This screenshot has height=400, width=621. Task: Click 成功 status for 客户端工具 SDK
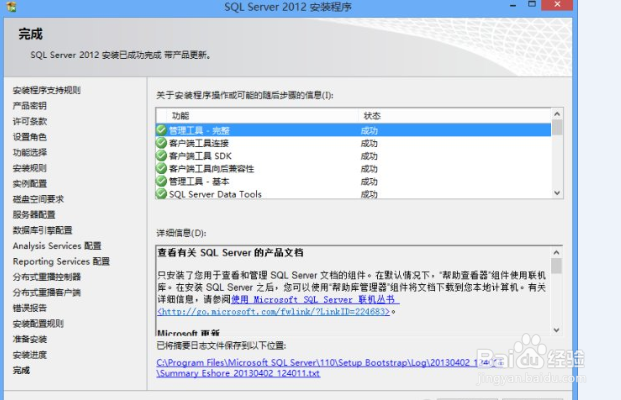tap(369, 156)
